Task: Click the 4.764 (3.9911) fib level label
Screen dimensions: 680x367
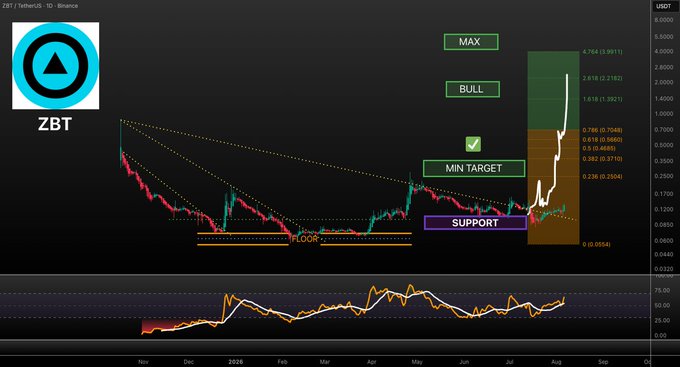Action: pyautogui.click(x=602, y=52)
